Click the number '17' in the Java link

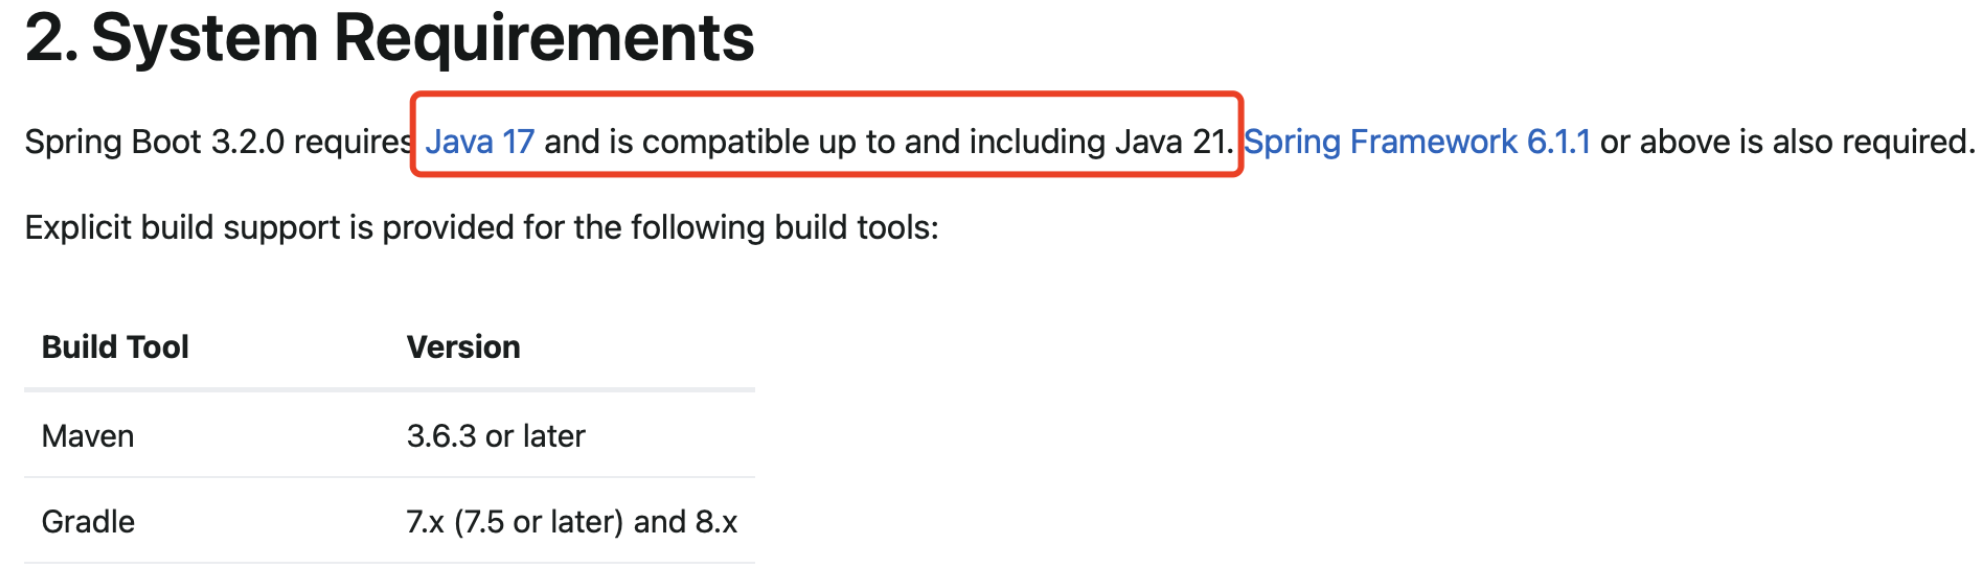(518, 142)
